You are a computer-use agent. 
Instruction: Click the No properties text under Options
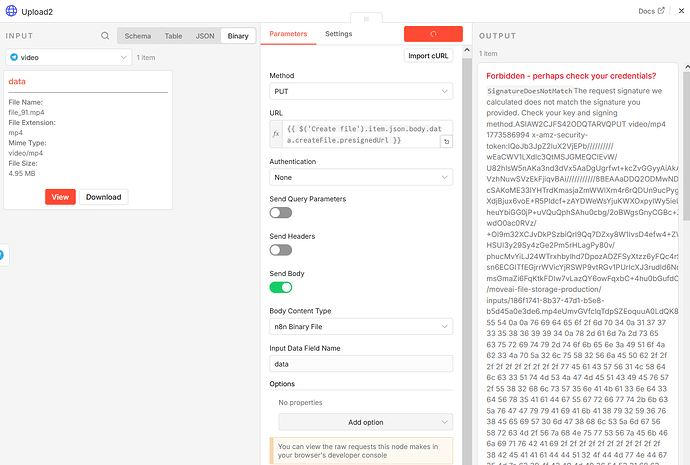tap(300, 403)
